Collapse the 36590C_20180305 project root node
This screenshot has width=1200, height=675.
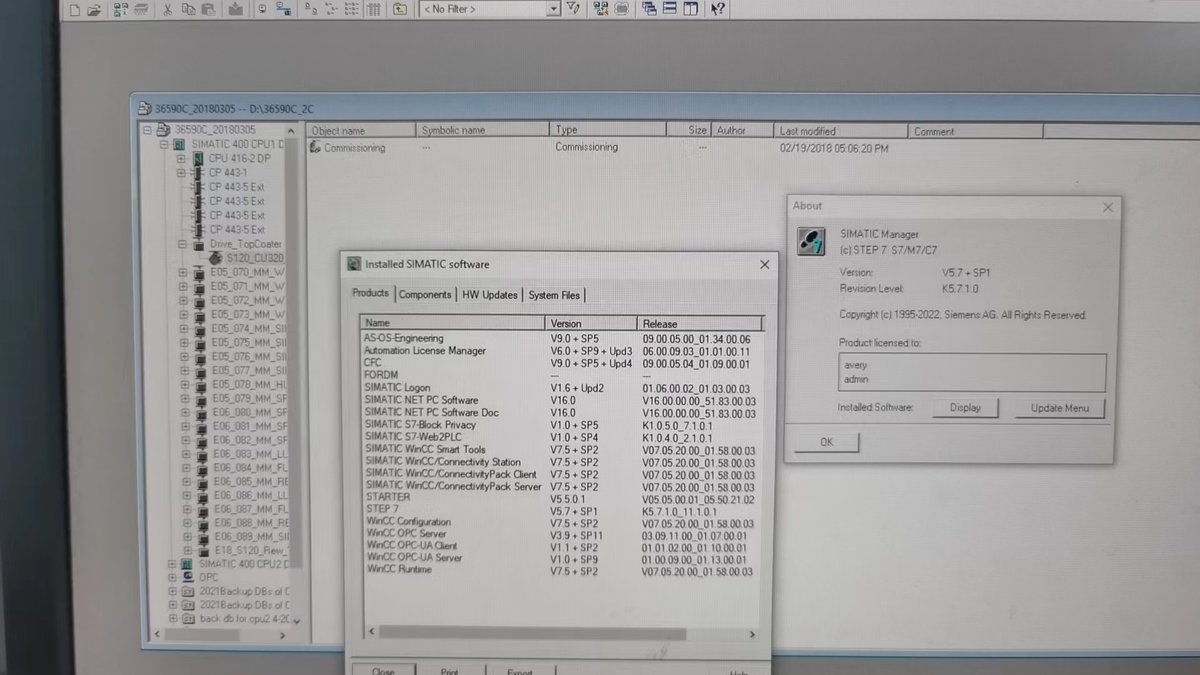148,129
